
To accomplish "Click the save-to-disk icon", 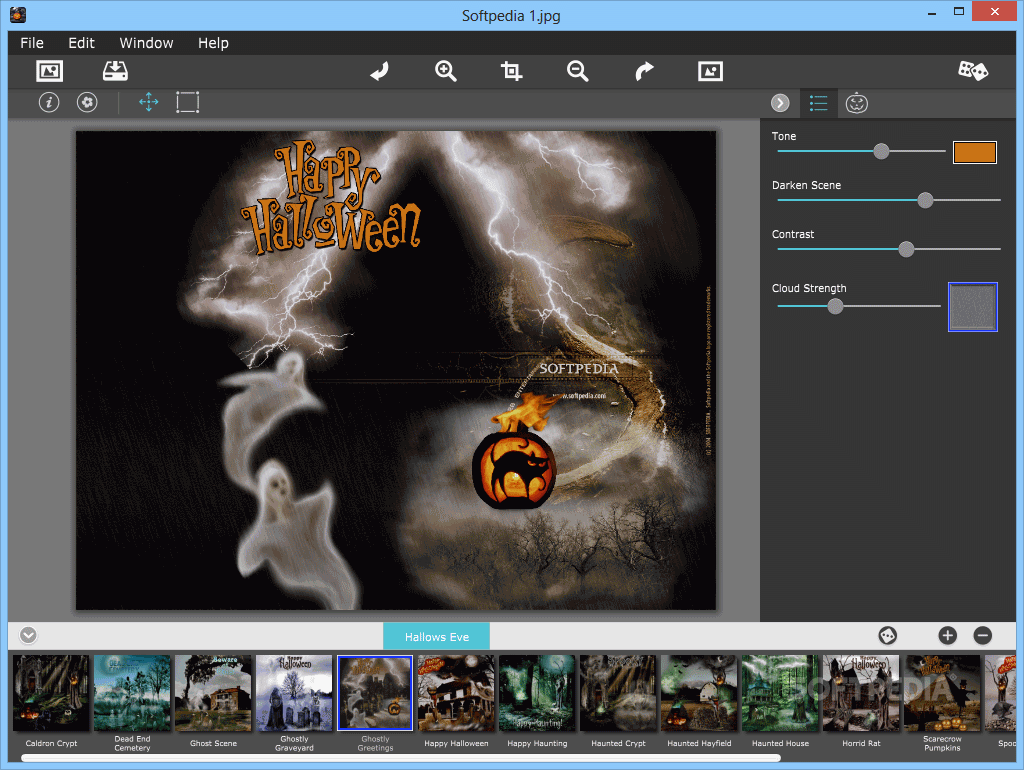I will coord(115,71).
